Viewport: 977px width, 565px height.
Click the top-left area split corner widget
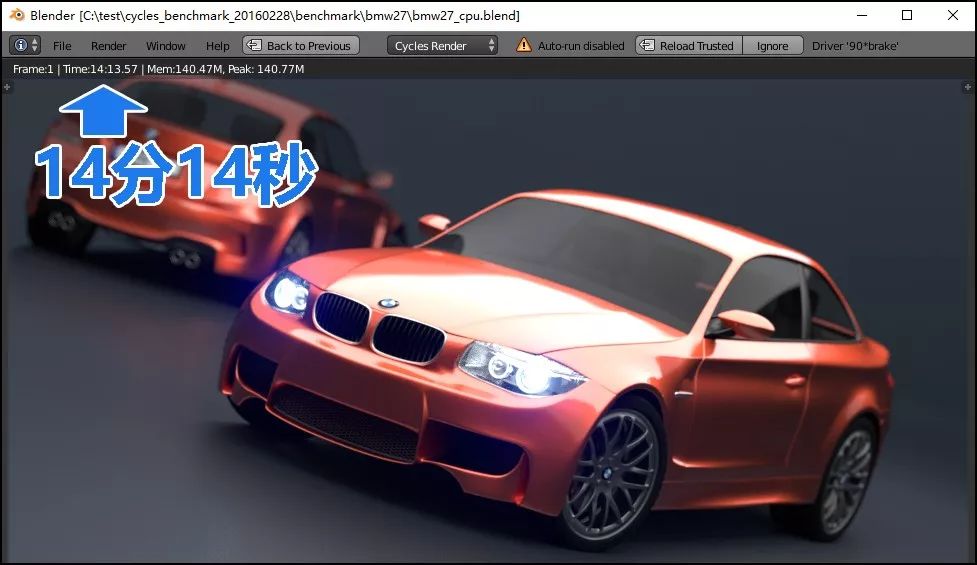pyautogui.click(x=7, y=88)
